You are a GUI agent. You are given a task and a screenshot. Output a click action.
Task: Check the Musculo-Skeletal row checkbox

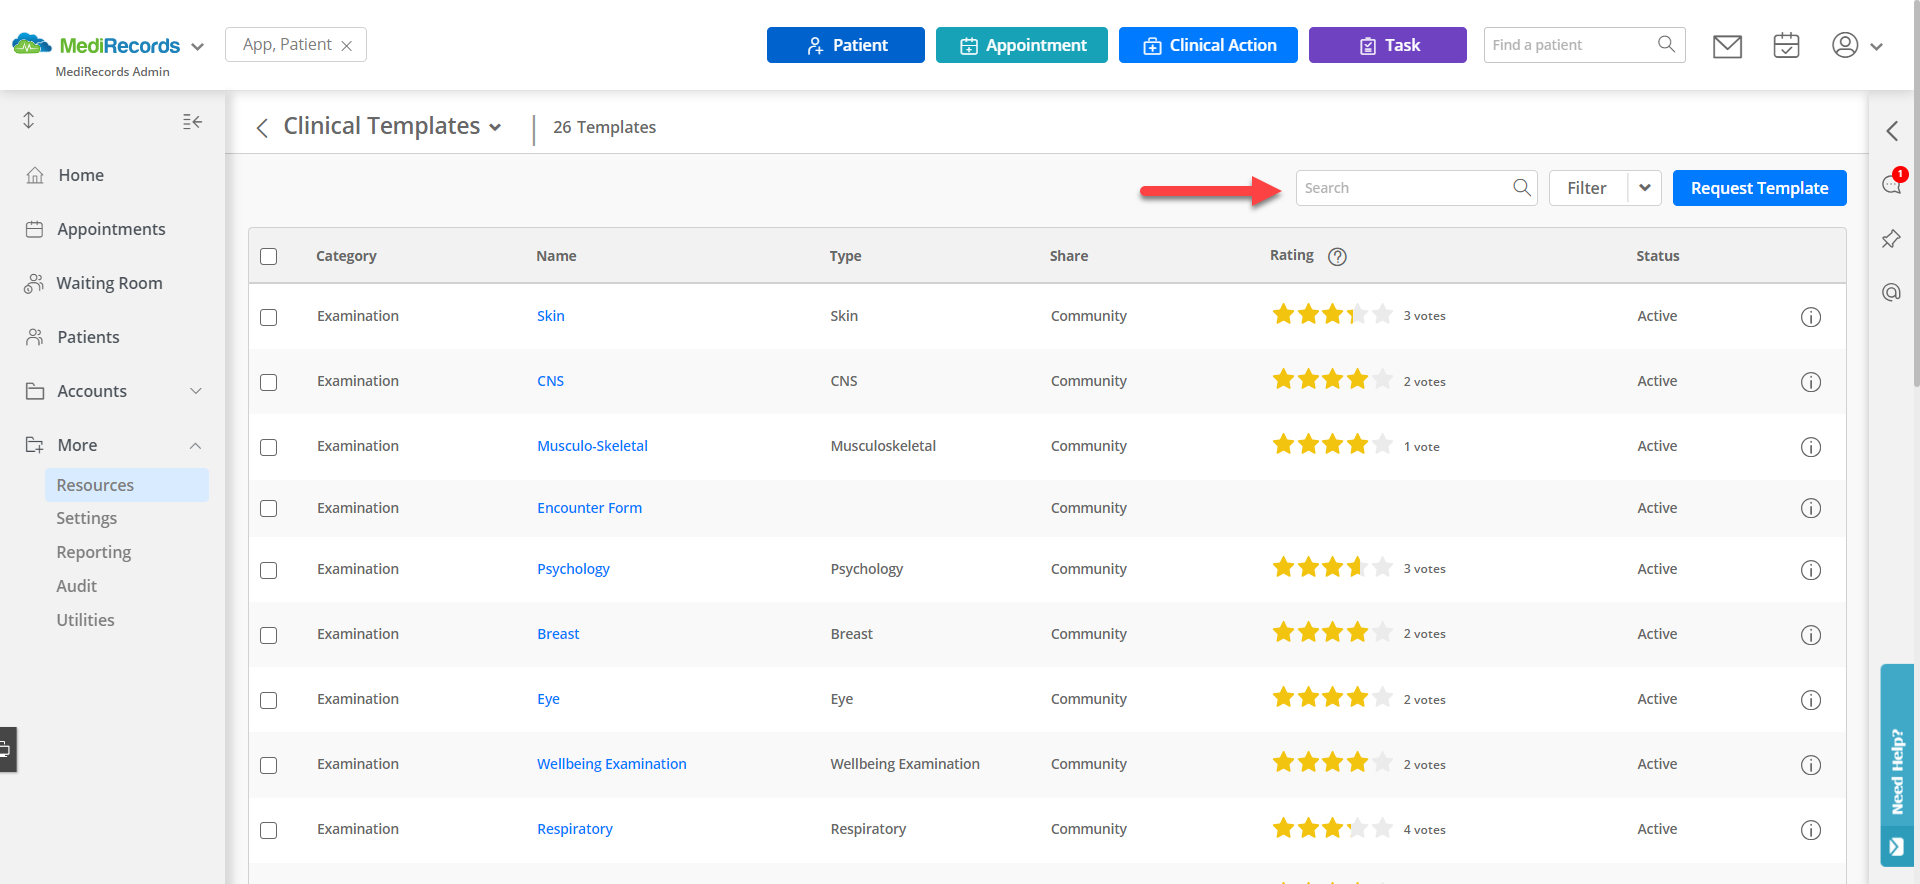pos(269,447)
